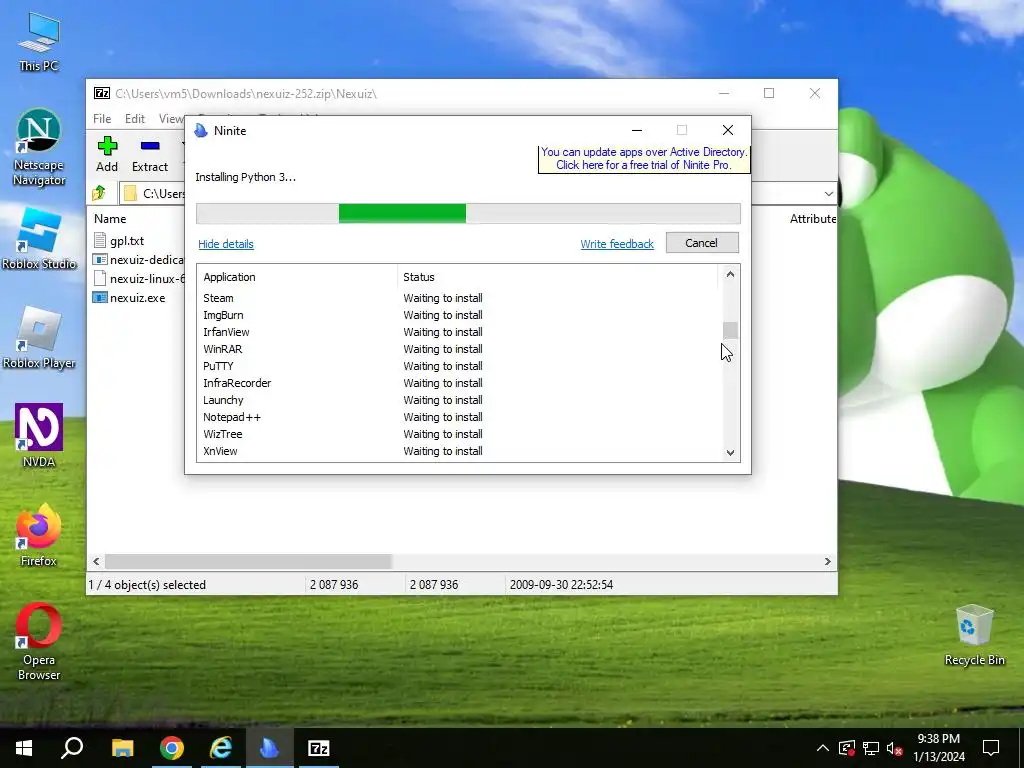Sort by Name column in 7-Zip
Viewport: 1024px width, 768px height.
110,219
